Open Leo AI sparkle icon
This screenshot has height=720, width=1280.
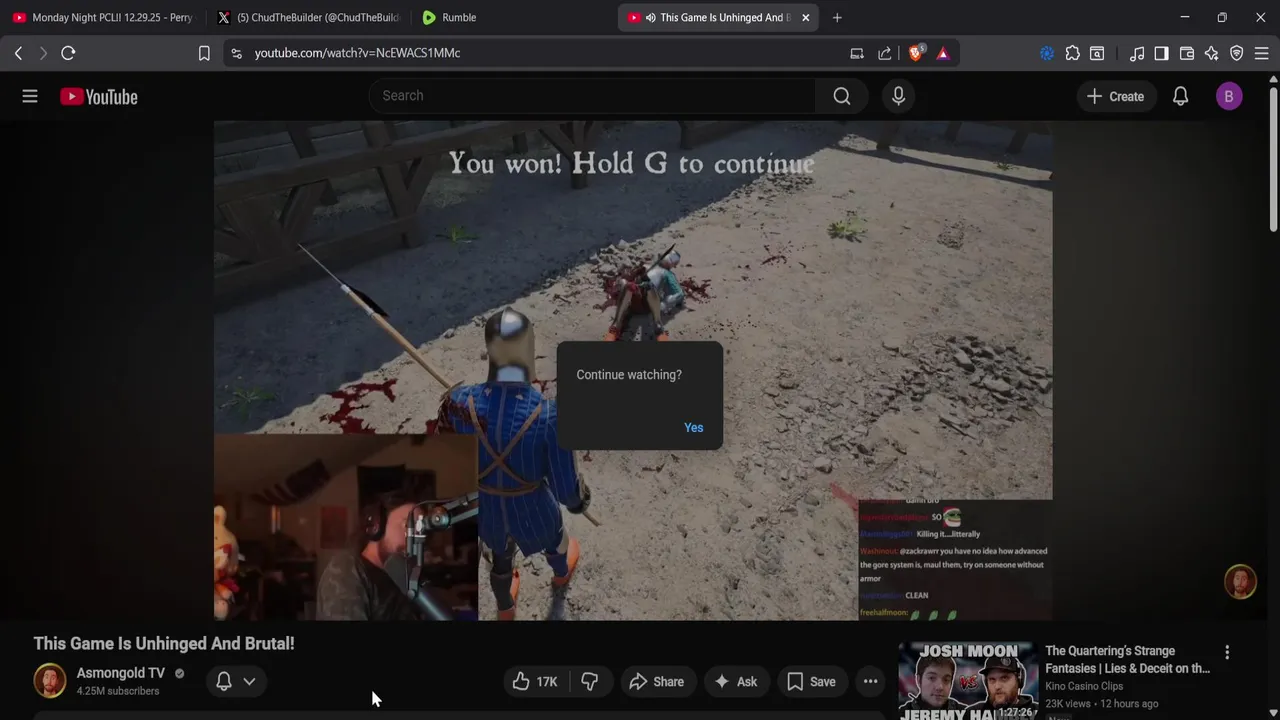pos(1212,53)
